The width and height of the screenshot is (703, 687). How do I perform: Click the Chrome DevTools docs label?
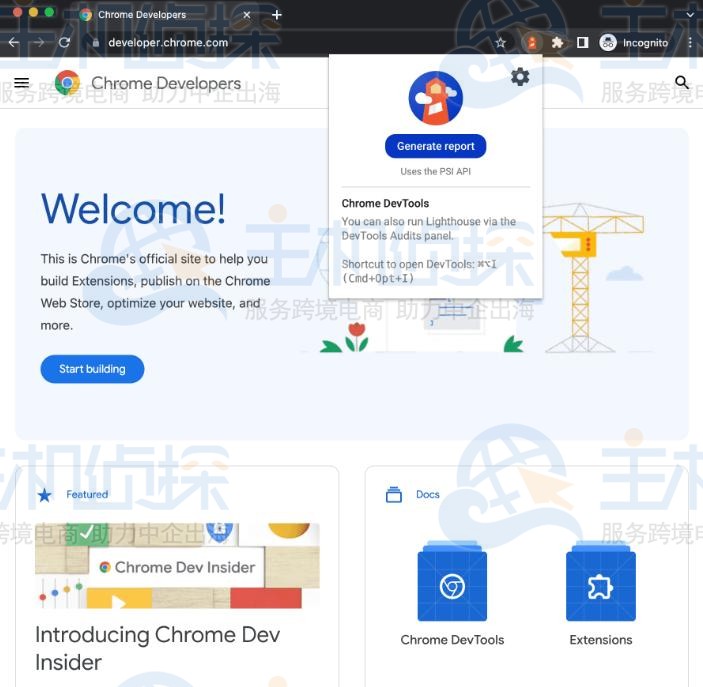tap(452, 640)
